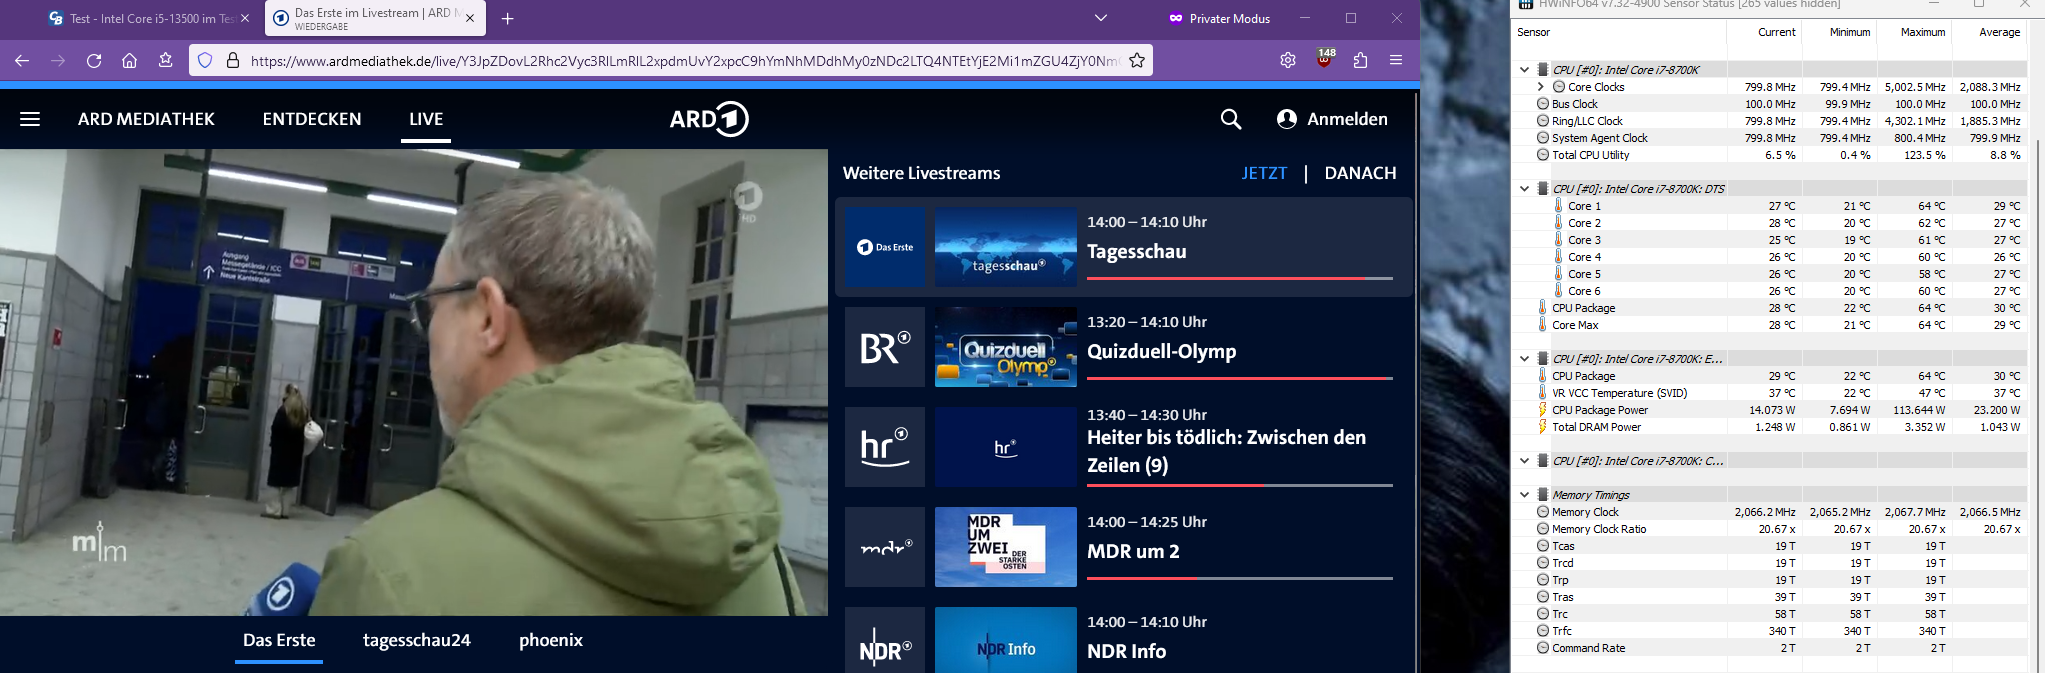Collapse i7-8700K C... sensor group in HWiNFO
The width and height of the screenshot is (2045, 673).
[1524, 461]
